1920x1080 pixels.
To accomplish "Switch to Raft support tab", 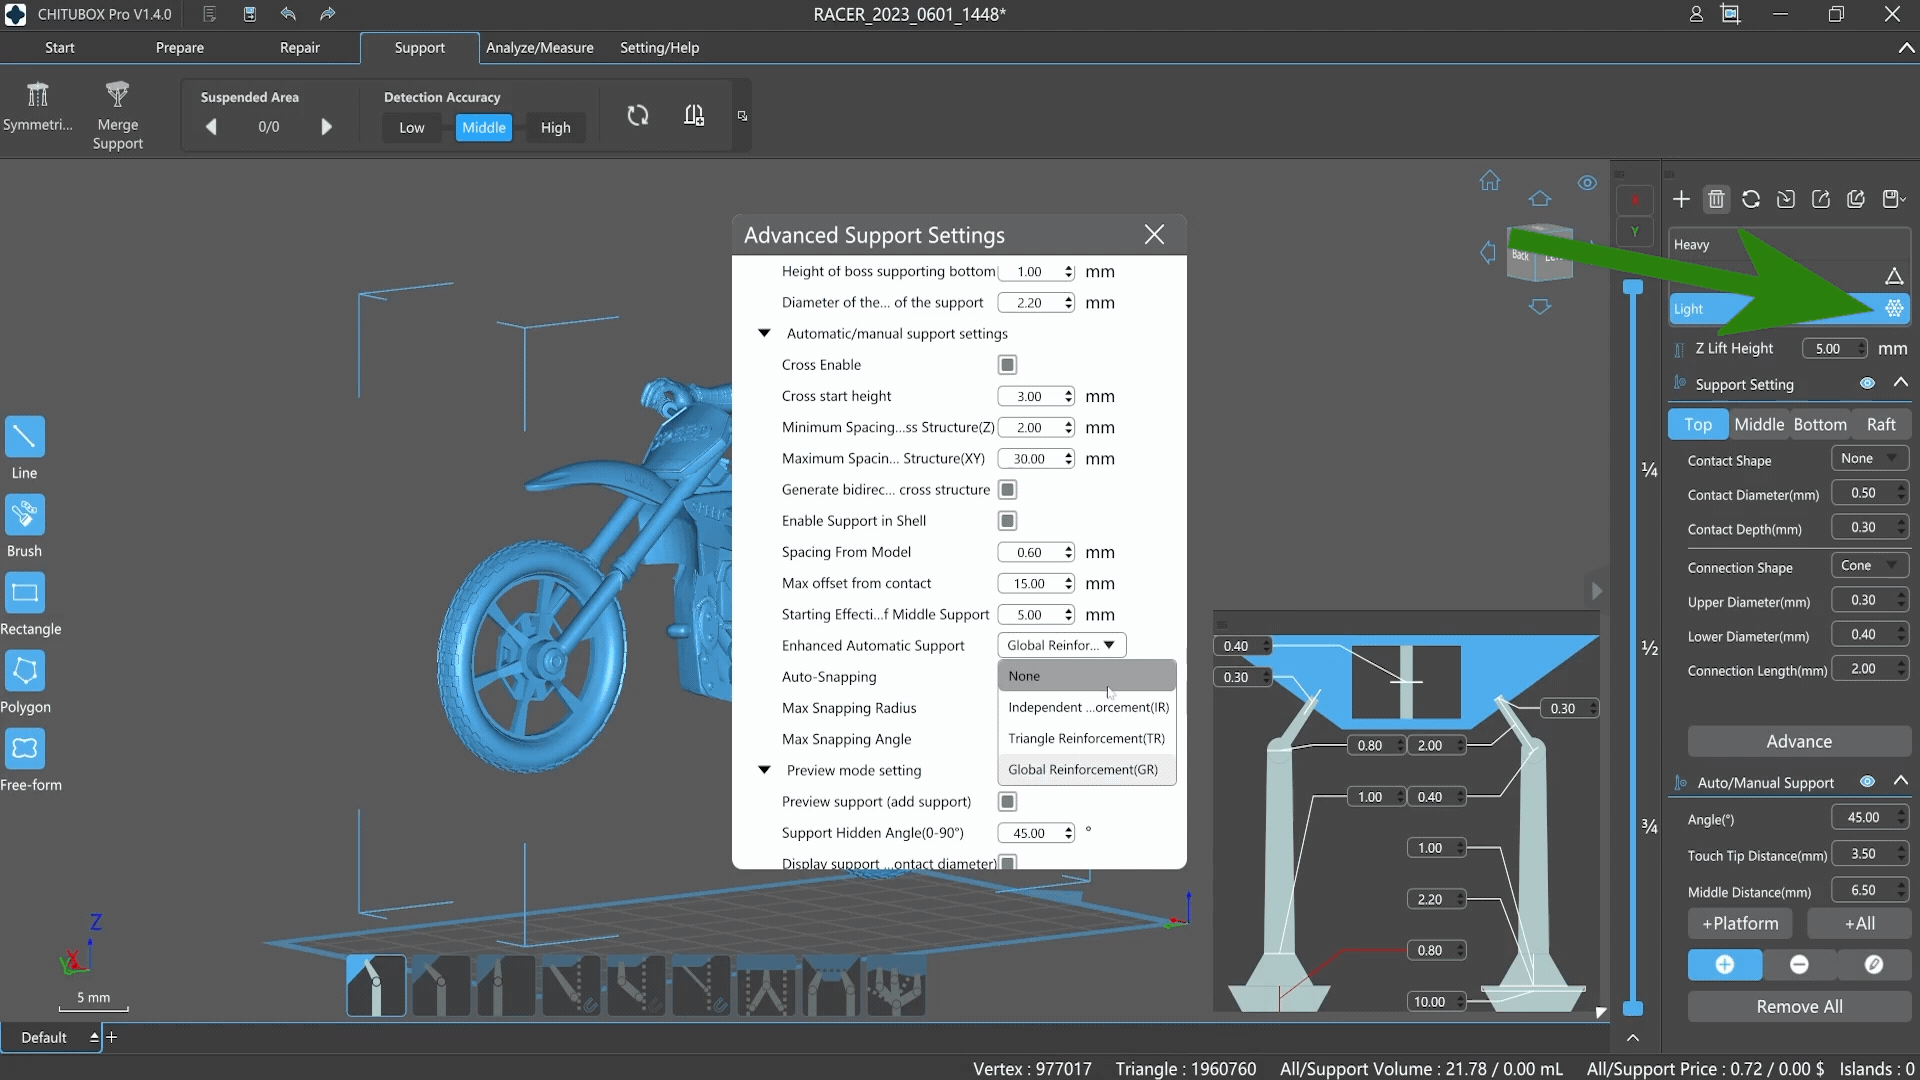I will (x=1881, y=424).
